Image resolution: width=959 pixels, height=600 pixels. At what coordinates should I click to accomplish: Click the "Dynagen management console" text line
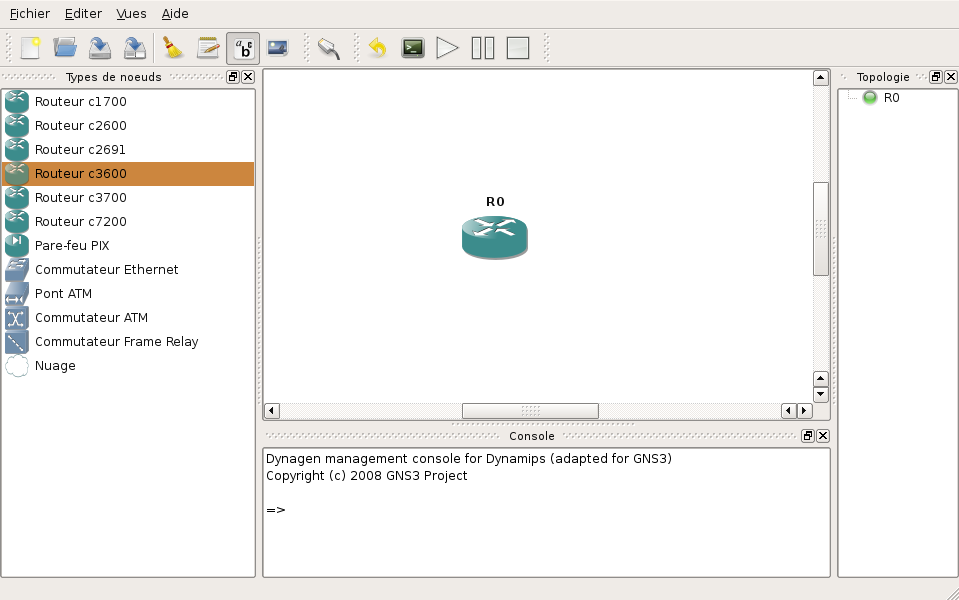(x=468, y=458)
